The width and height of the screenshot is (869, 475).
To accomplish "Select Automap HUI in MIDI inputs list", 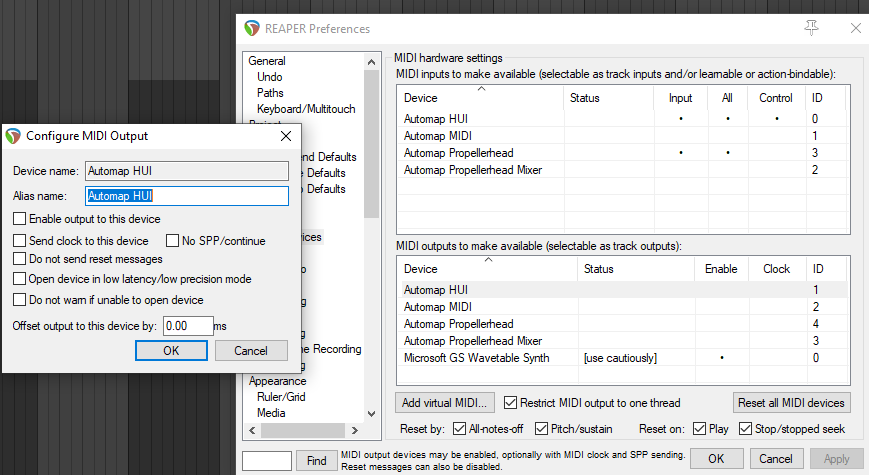I will pos(623,119).
